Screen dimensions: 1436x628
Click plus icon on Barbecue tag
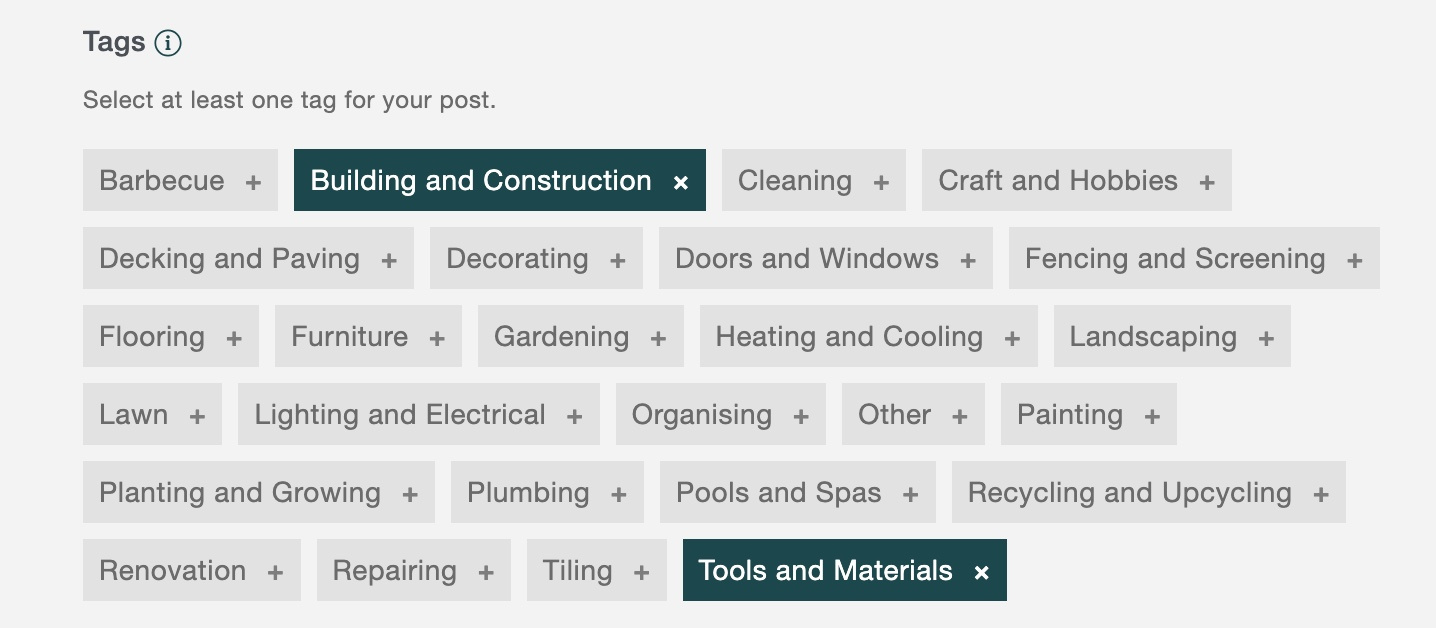click(253, 182)
